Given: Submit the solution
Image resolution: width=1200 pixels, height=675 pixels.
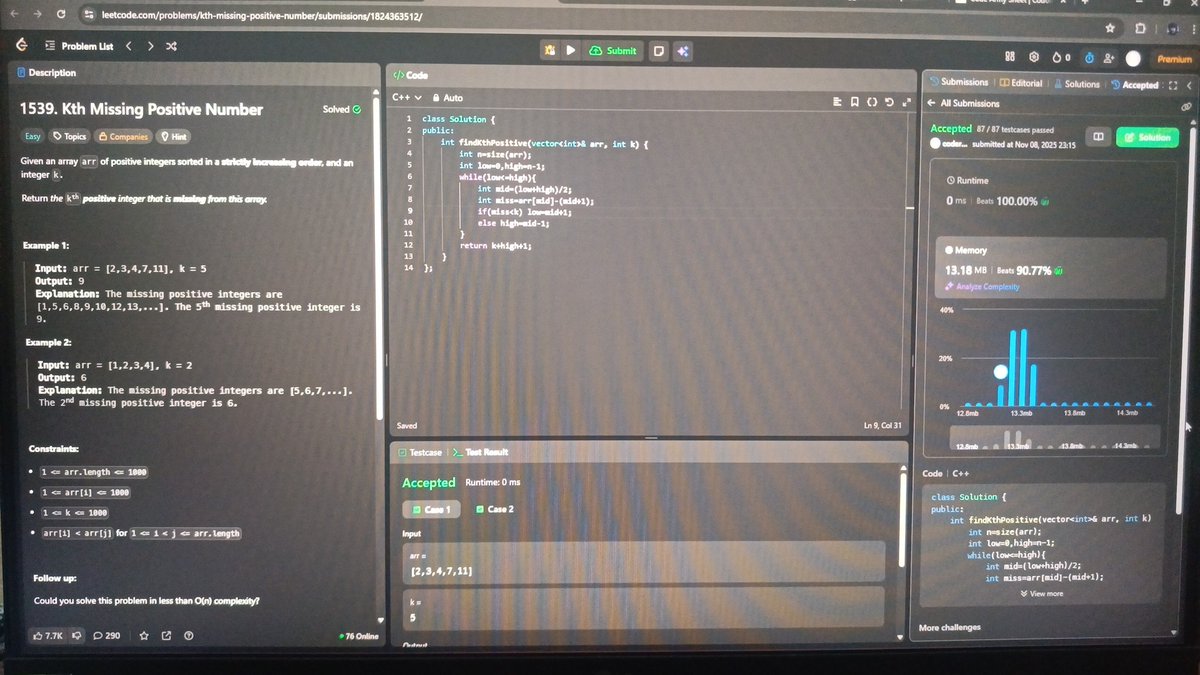Looking at the screenshot, I should (613, 50).
